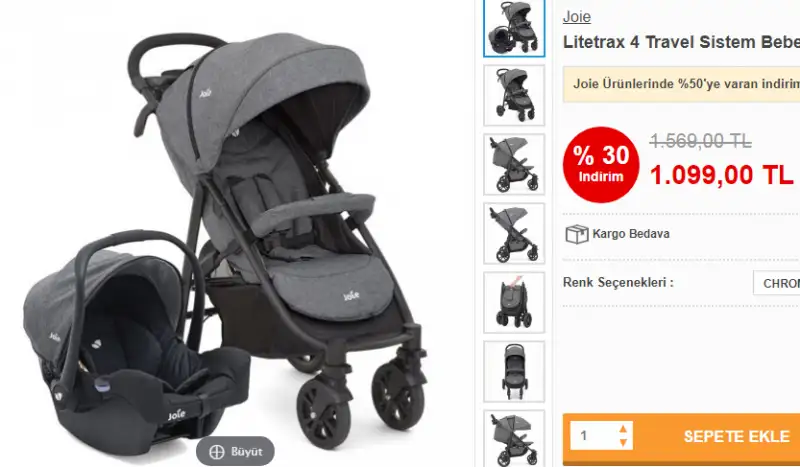The width and height of the screenshot is (800, 467).
Task: Click the red %30 İndirim discount badge
Action: (601, 164)
